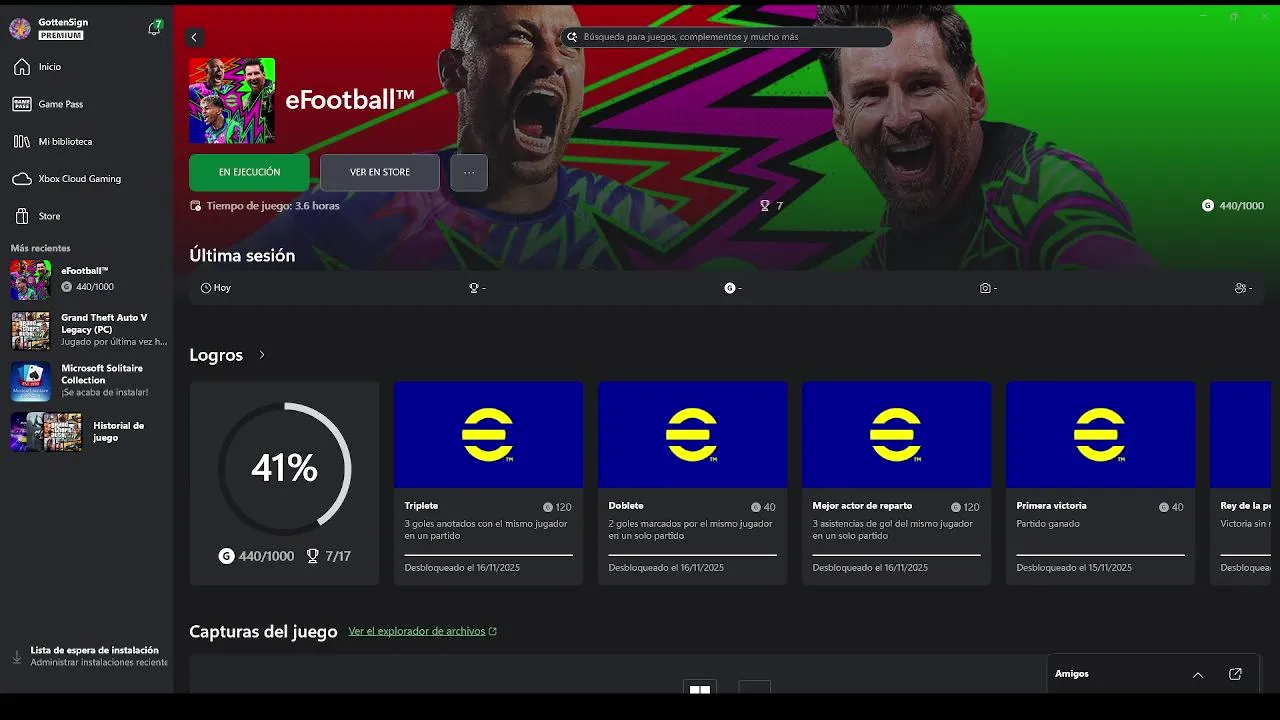Go back with the back arrow
The width and height of the screenshot is (1280, 720).
point(194,37)
